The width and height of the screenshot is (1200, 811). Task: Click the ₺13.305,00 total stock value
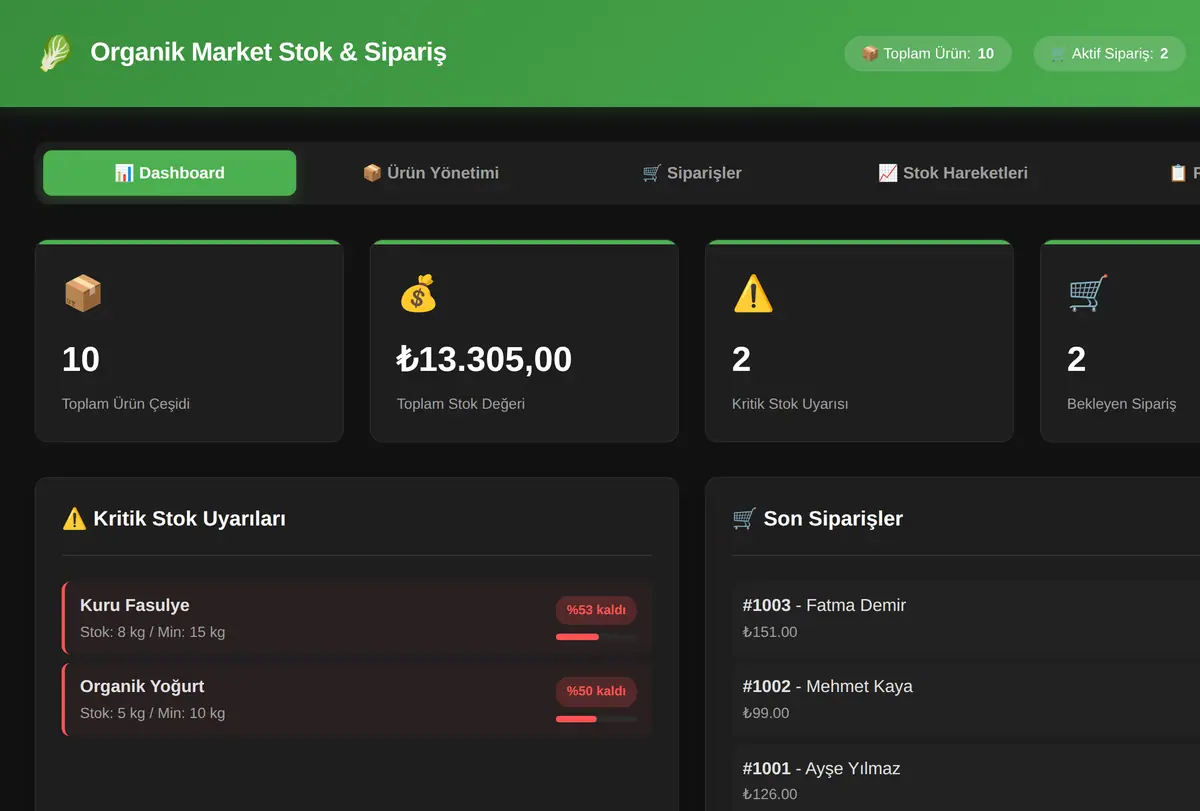click(x=484, y=359)
